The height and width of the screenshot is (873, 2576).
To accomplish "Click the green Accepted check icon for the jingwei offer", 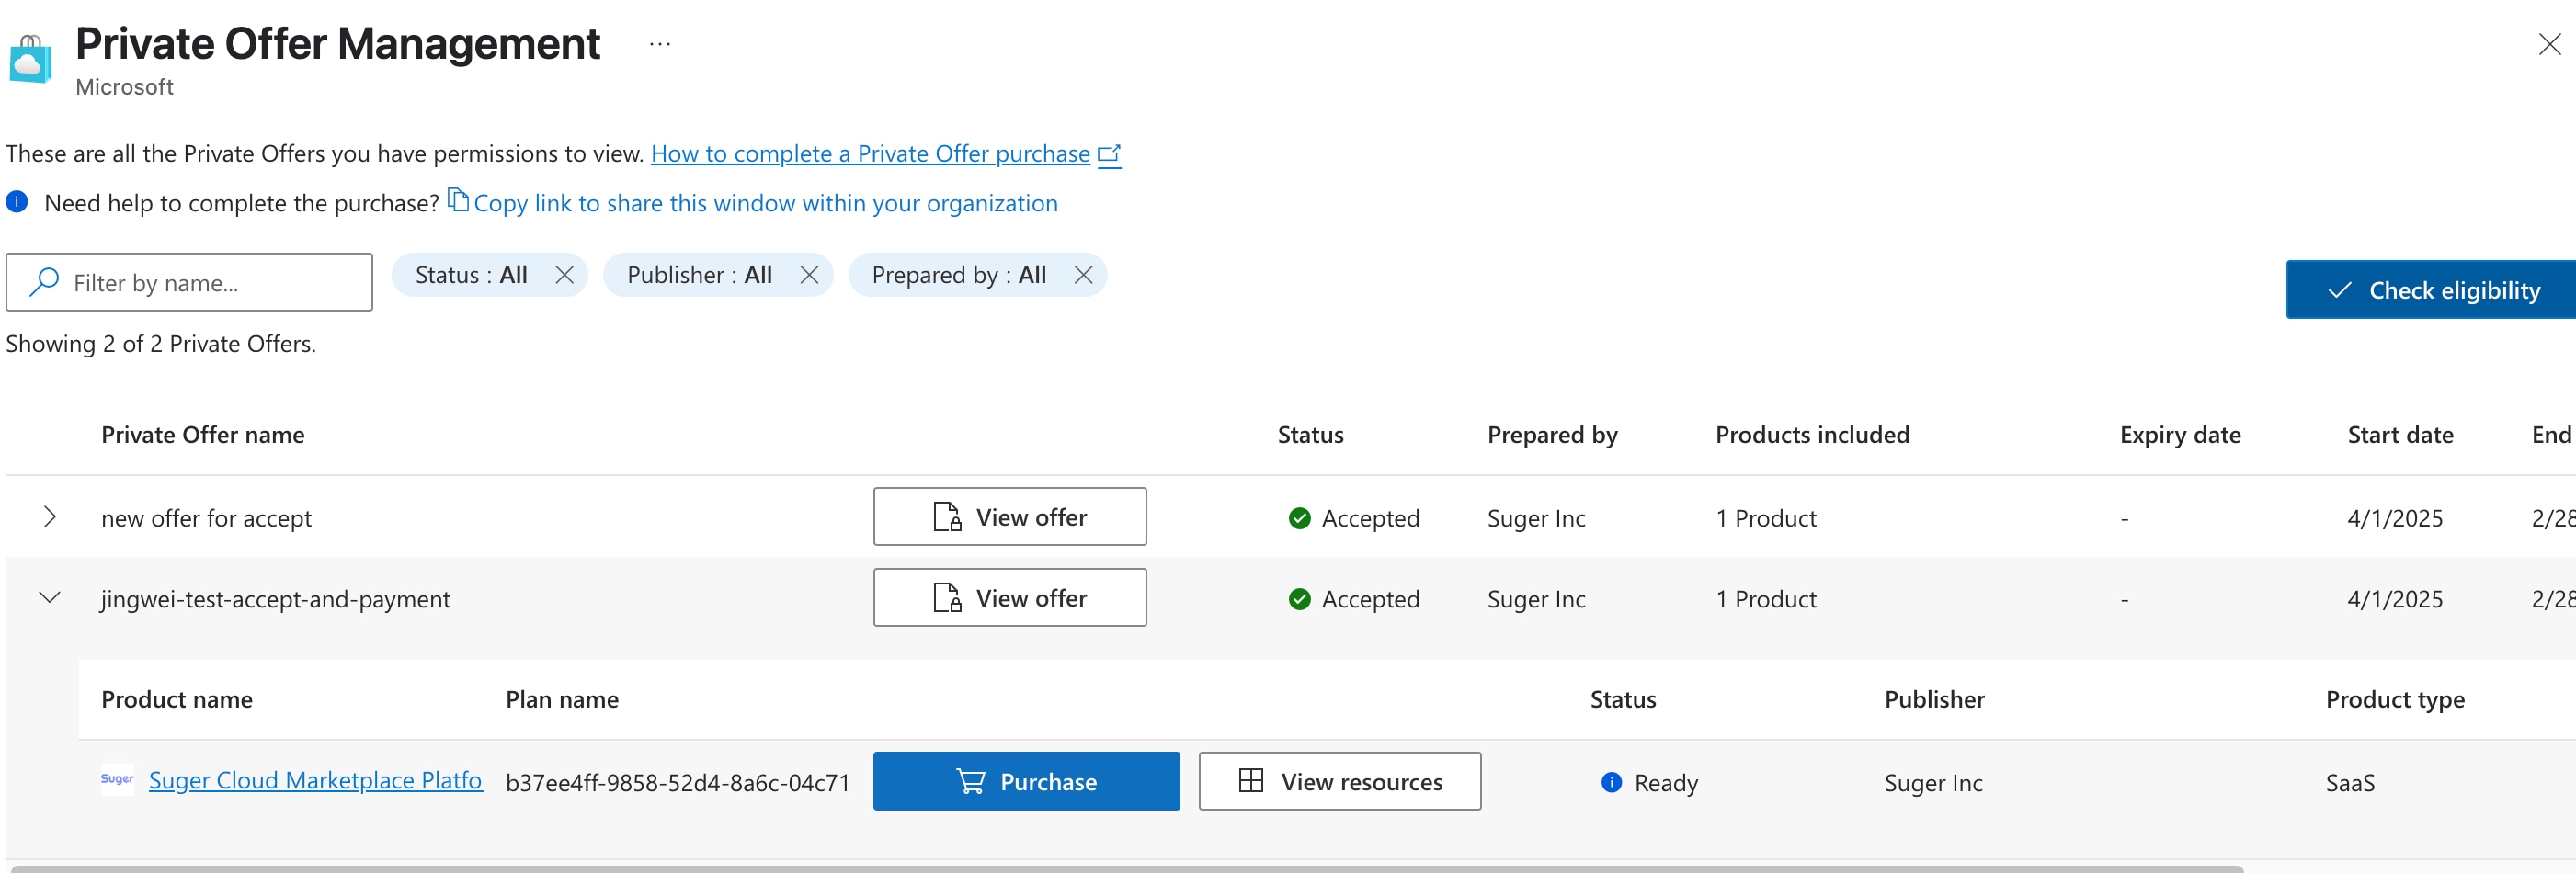I will click(x=1299, y=599).
